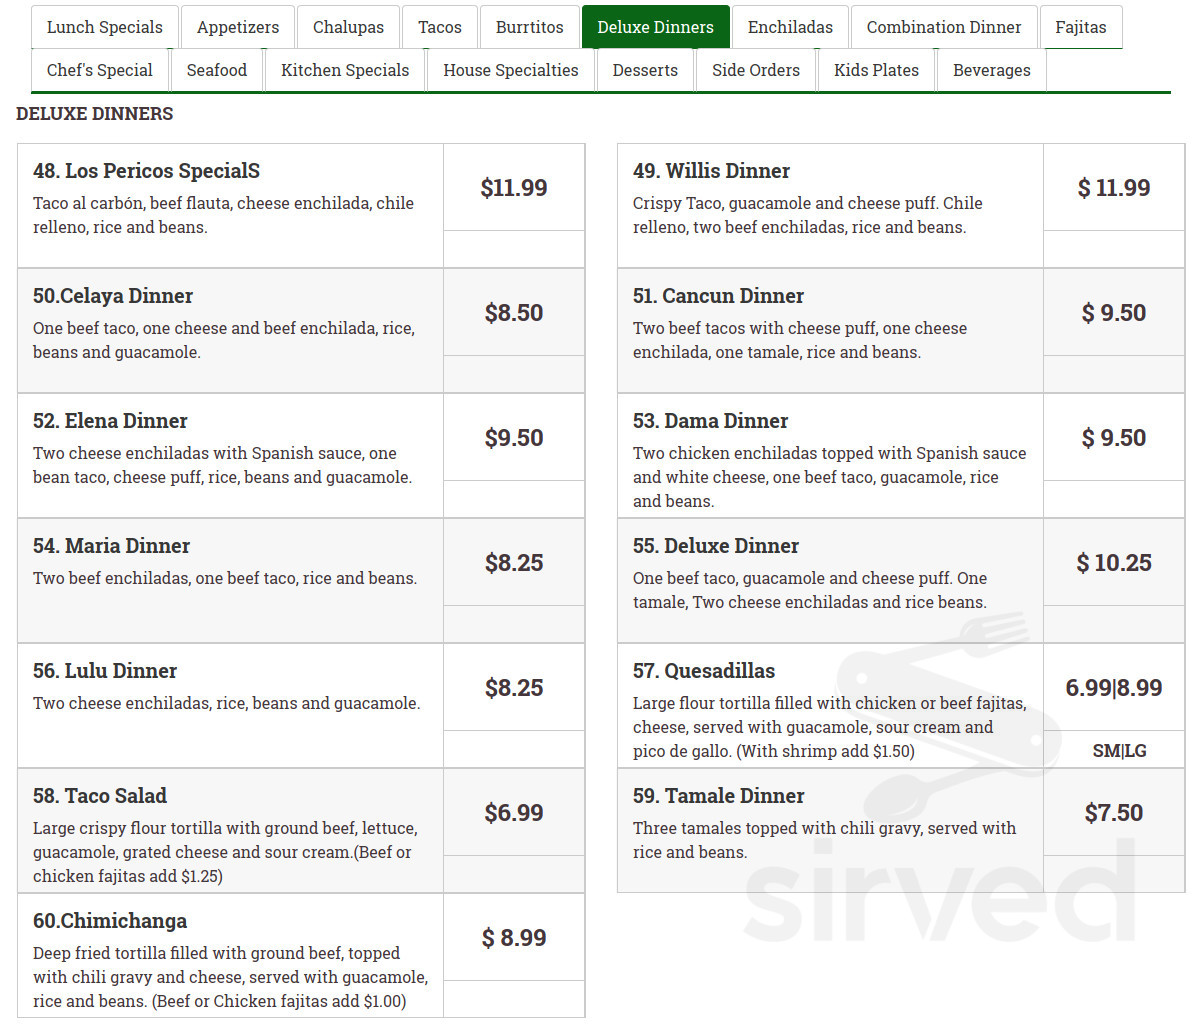View the Fajitas menu tab
The width and height of the screenshot is (1195, 1029).
pyautogui.click(x=1081, y=27)
